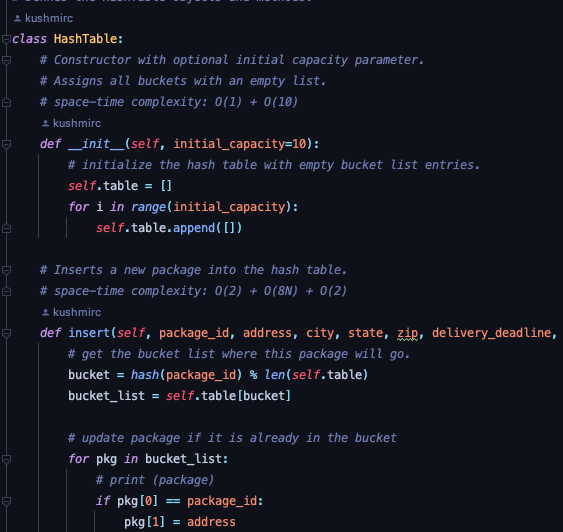Click the underlined zip parameter

click(x=408, y=333)
